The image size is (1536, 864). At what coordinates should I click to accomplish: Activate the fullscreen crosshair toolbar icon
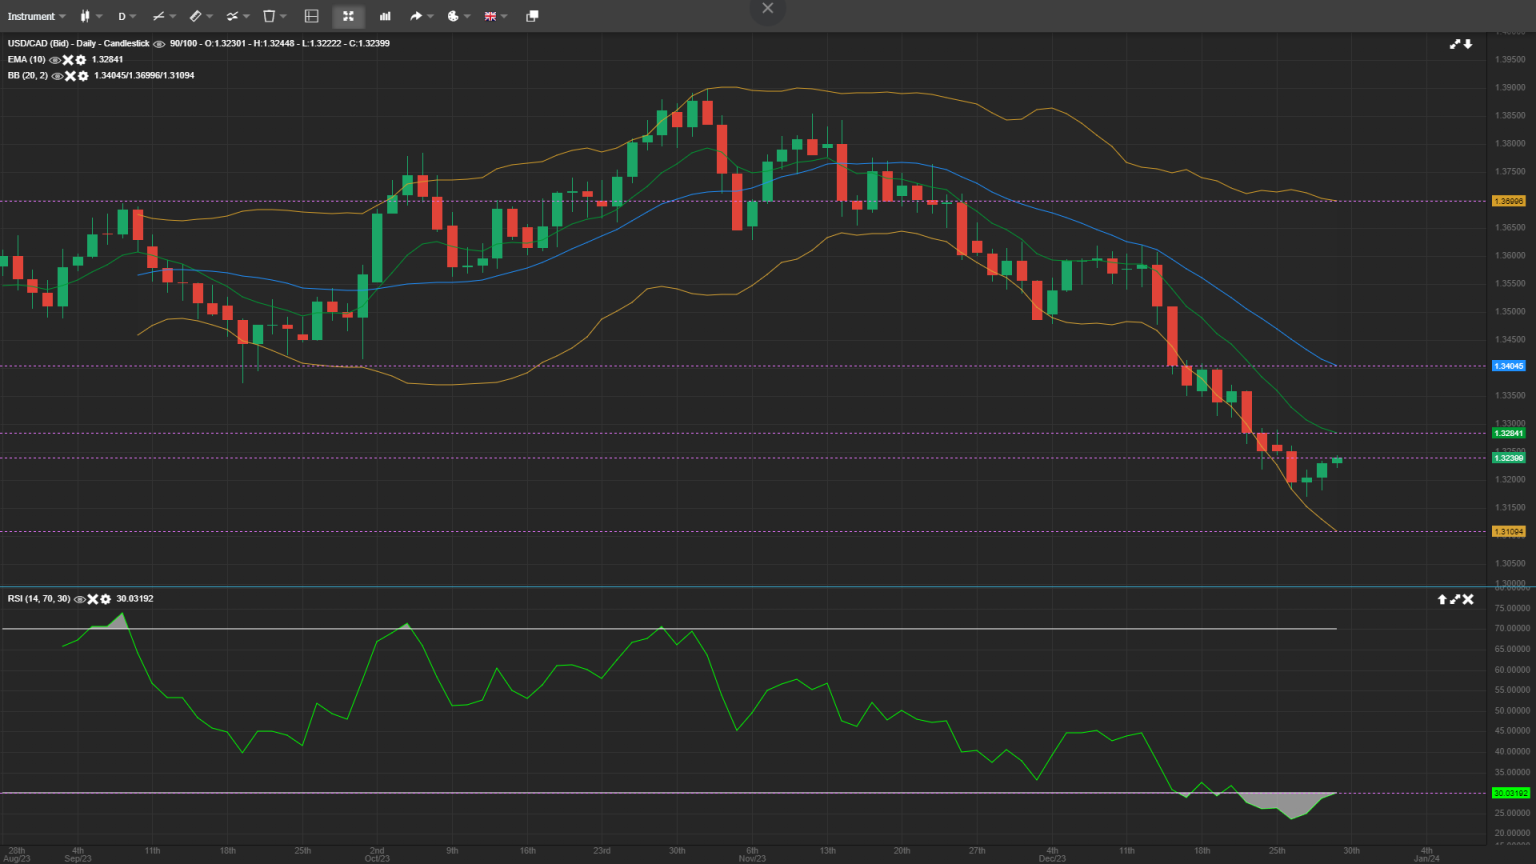click(347, 16)
